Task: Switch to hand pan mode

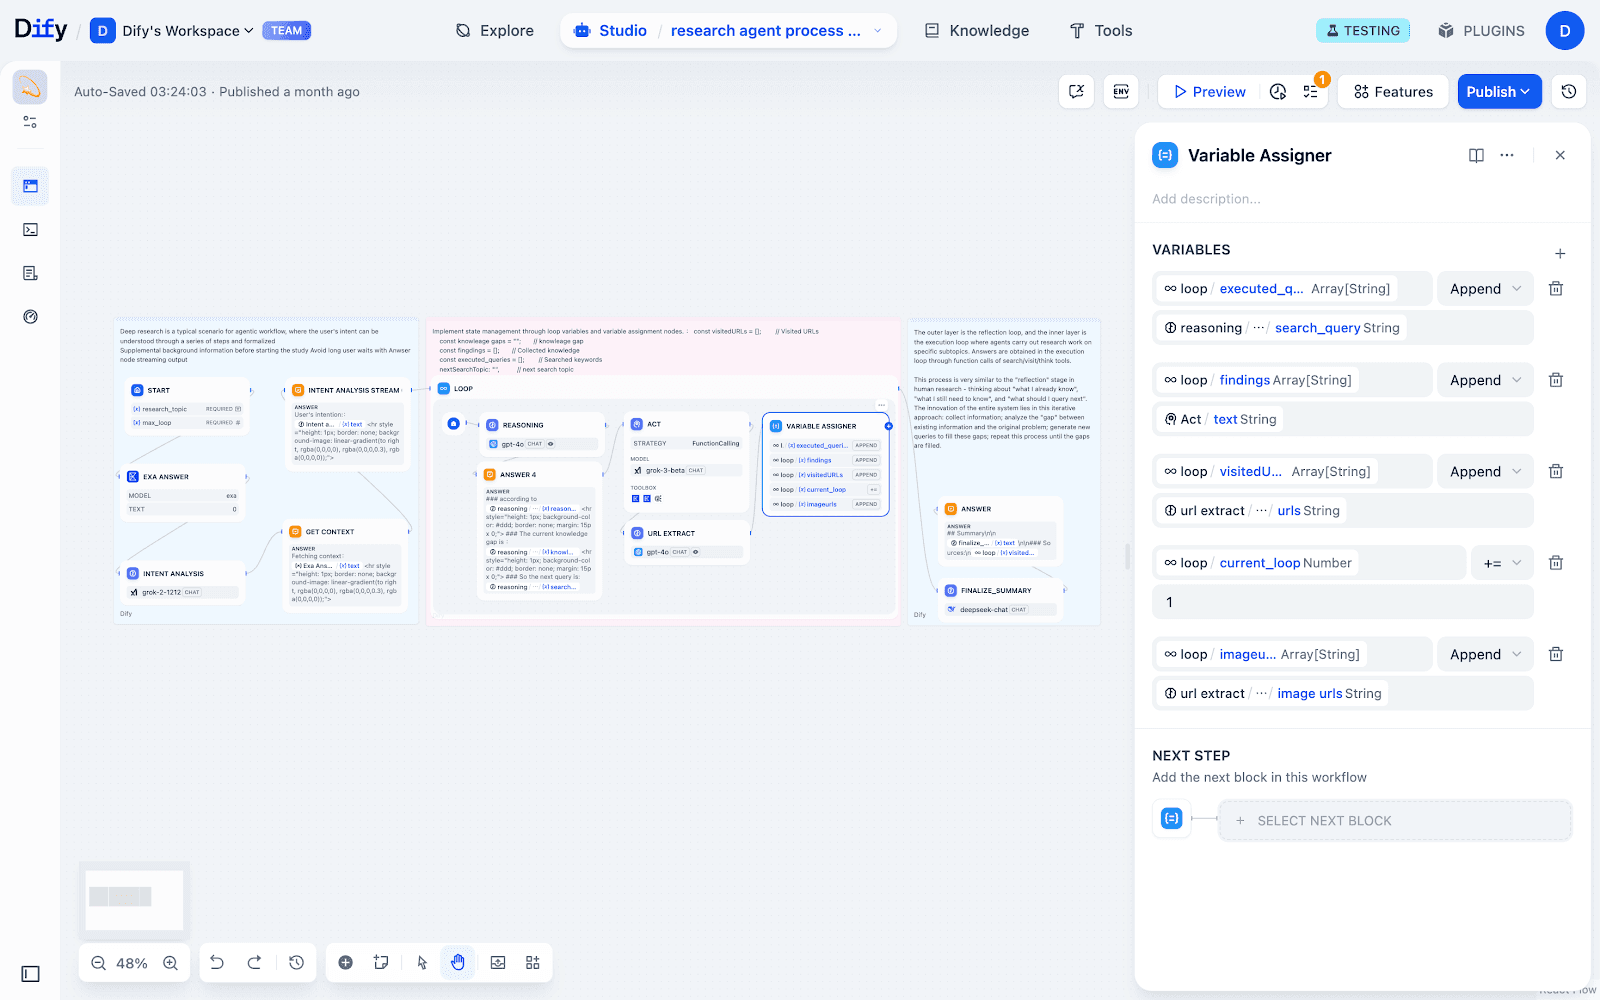Action: 458,963
